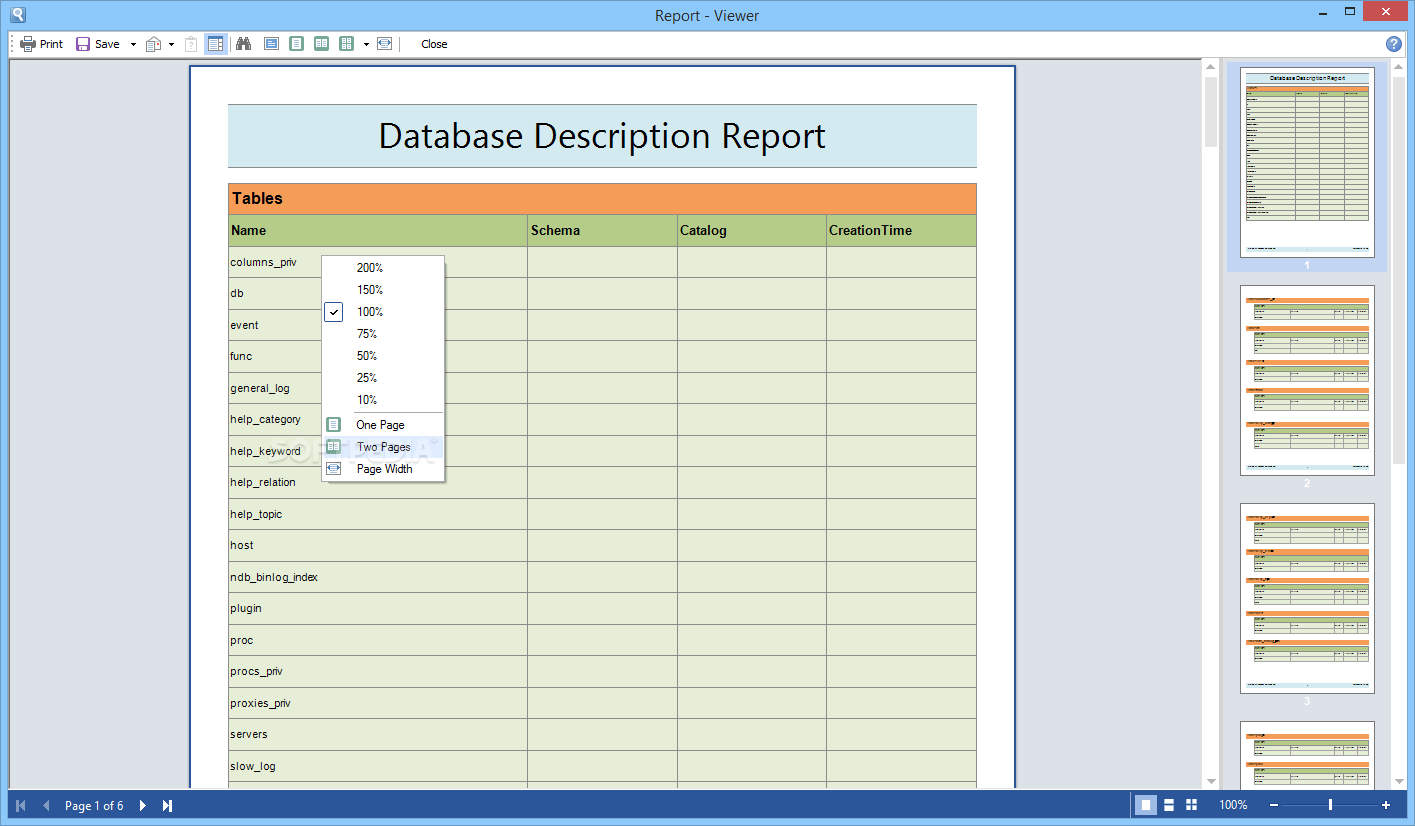Click the 100% zoom label in status bar
Image resolution: width=1415 pixels, height=826 pixels.
click(x=1233, y=805)
